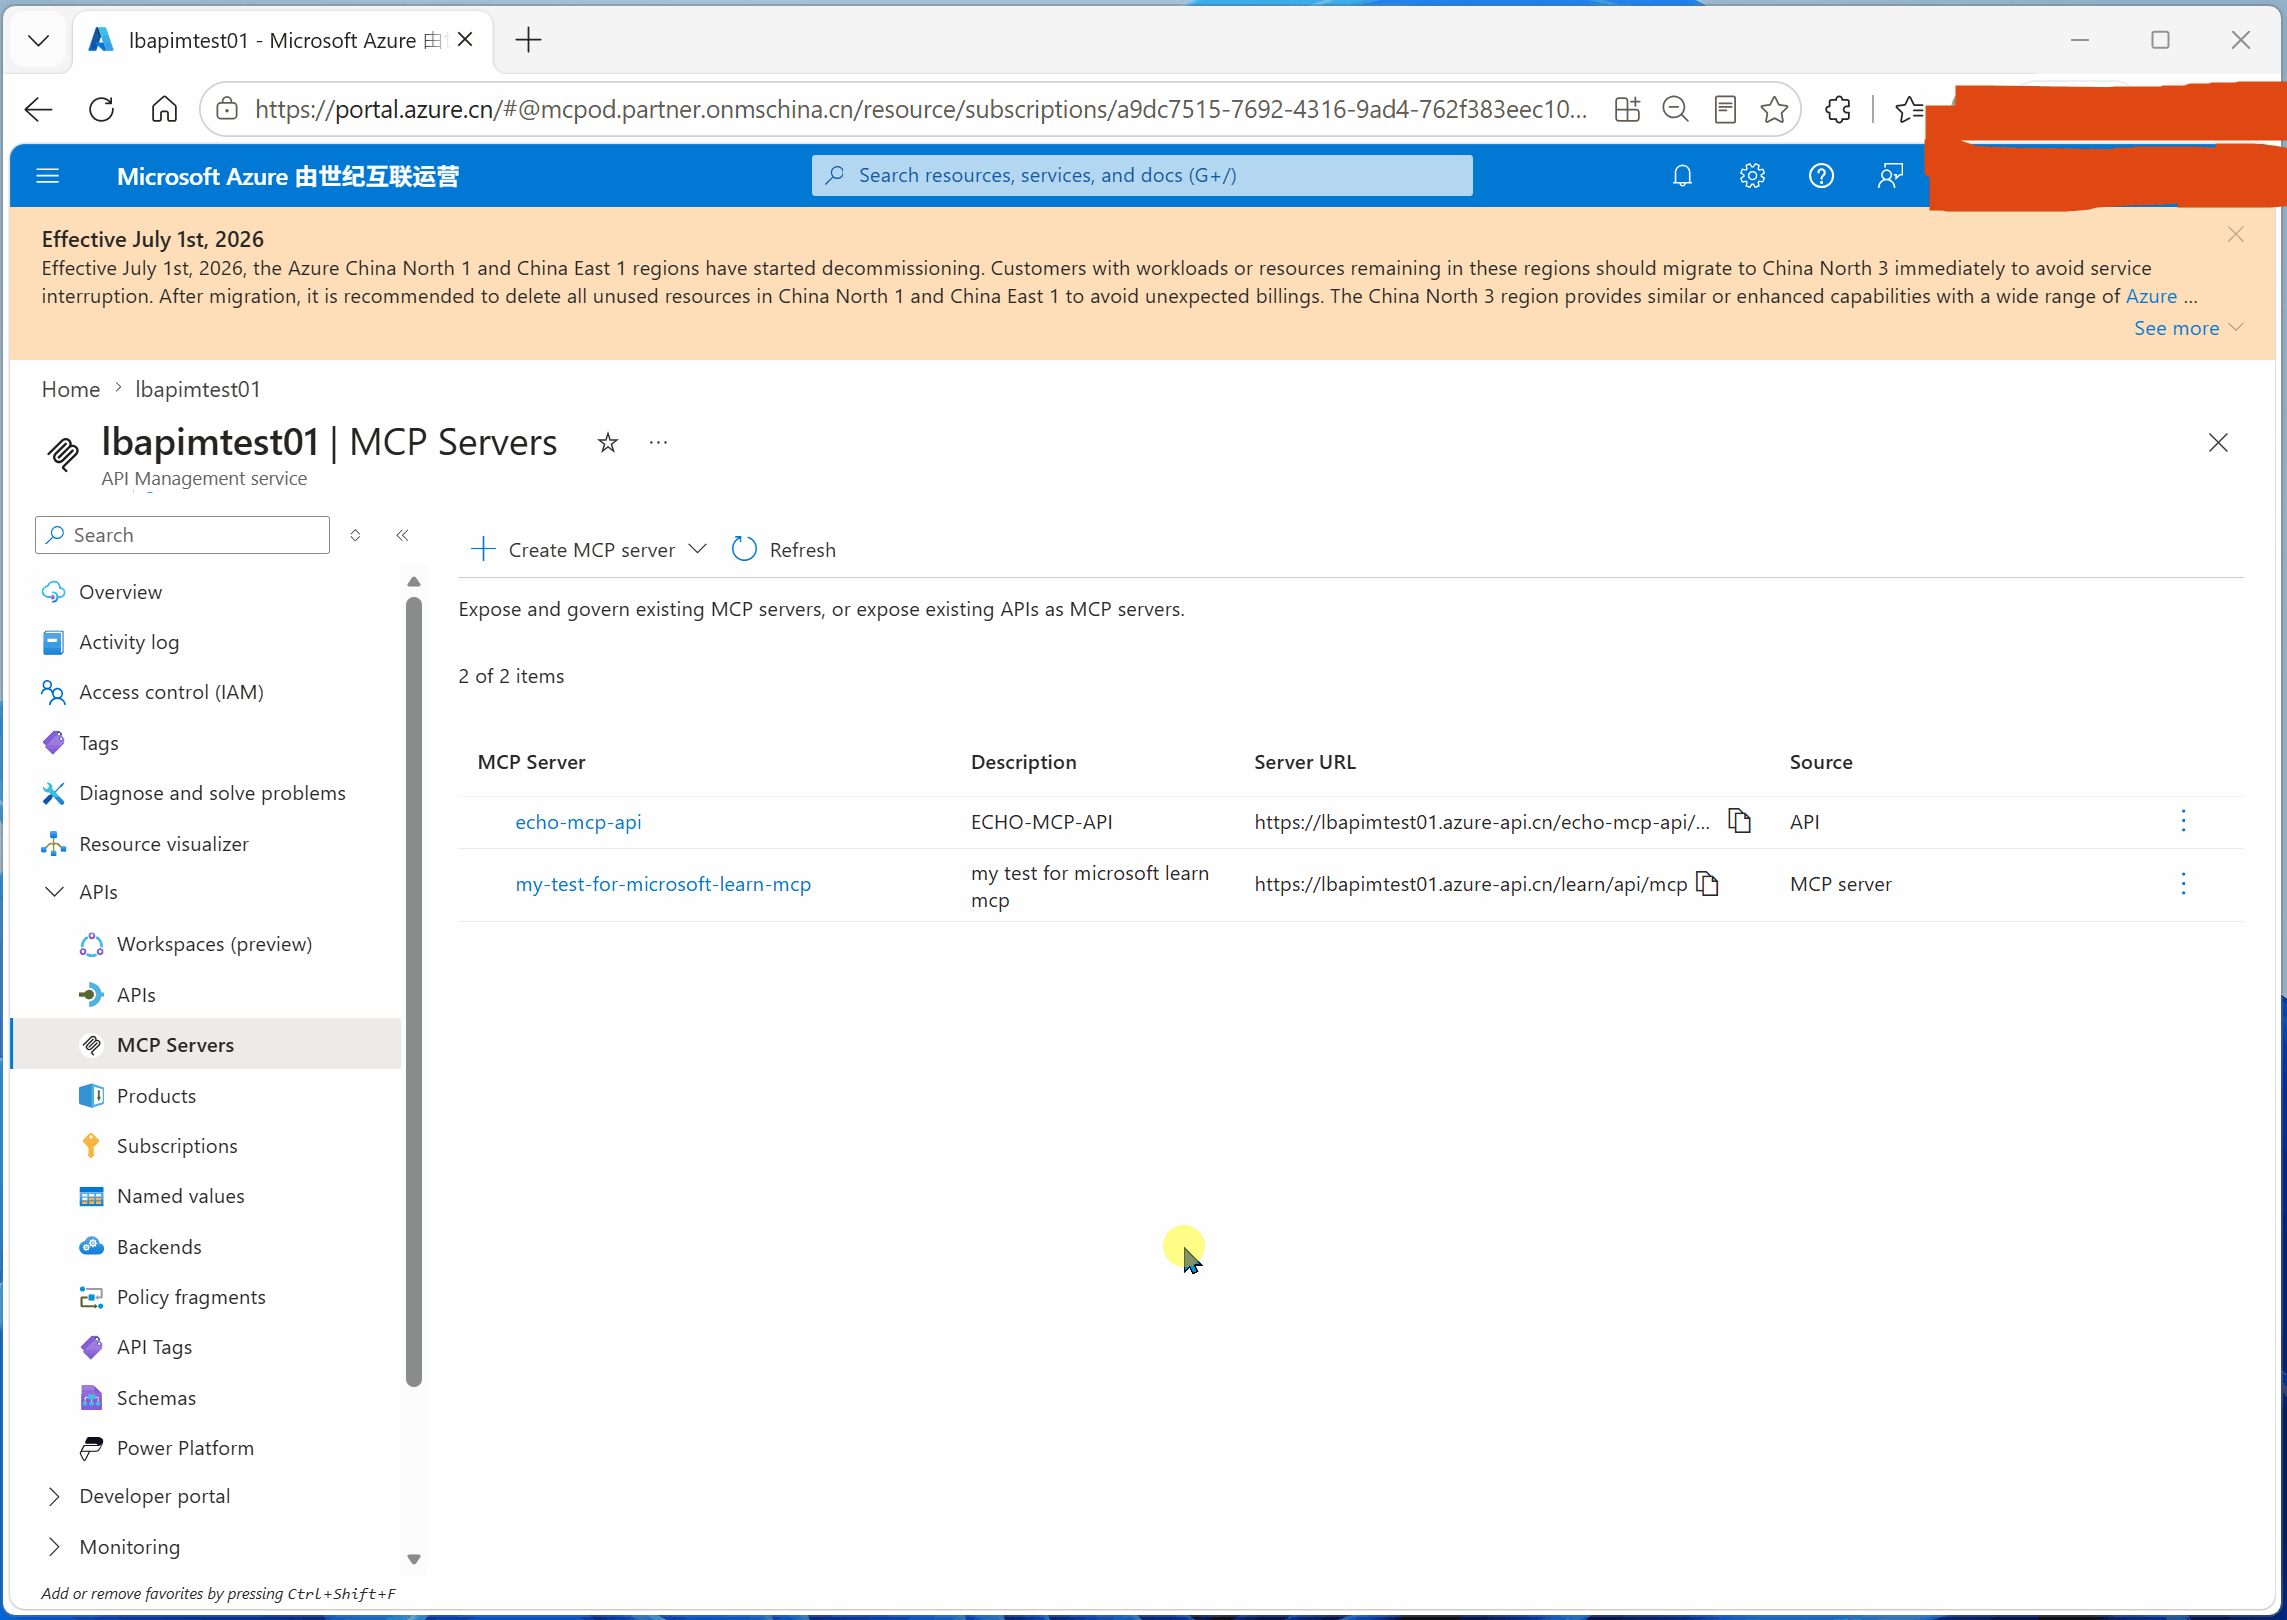
Task: Open the lbapimtest01 breadcrumb link
Action: coord(197,389)
